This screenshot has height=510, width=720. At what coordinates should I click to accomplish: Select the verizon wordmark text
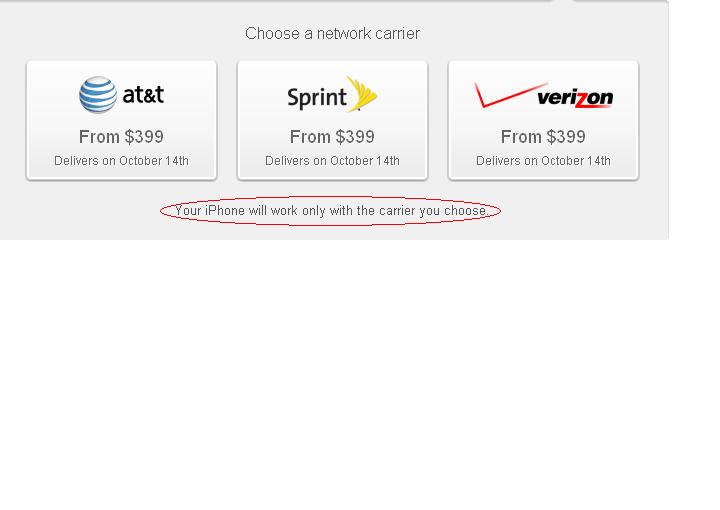point(575,98)
